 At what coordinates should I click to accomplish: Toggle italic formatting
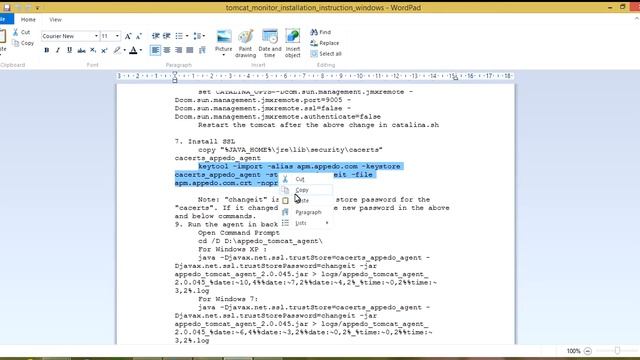click(x=58, y=50)
